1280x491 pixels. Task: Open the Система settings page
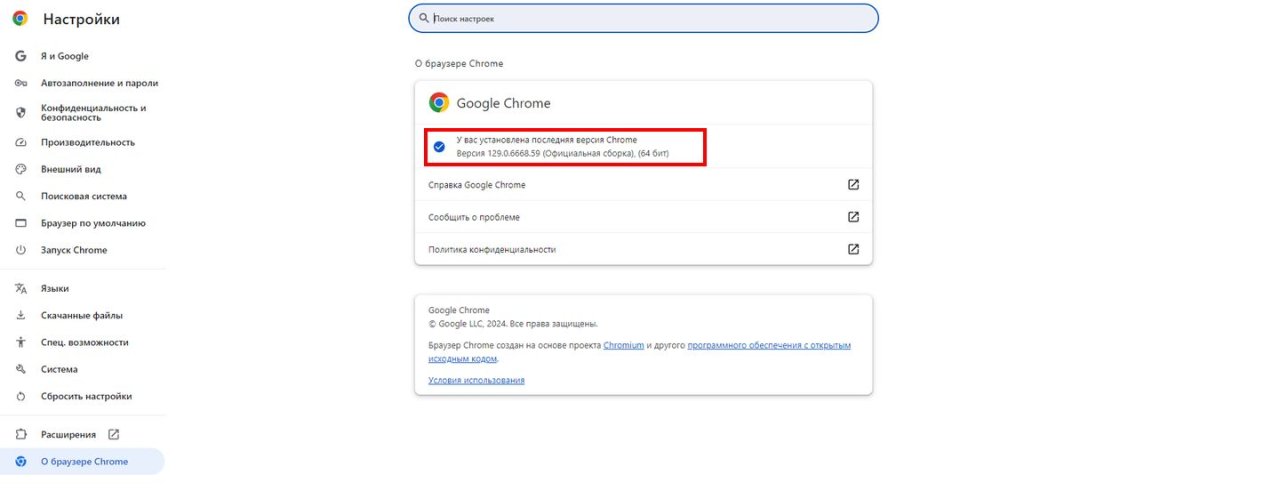[x=59, y=369]
